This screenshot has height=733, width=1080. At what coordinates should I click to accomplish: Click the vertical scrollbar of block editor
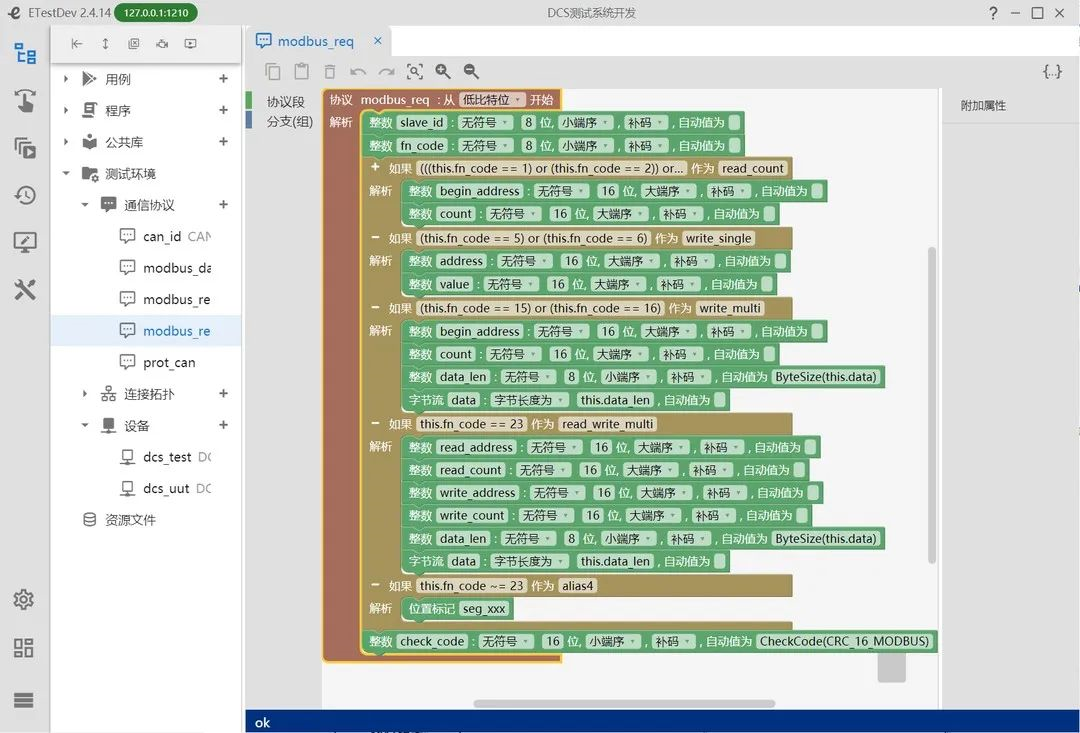tap(932, 405)
